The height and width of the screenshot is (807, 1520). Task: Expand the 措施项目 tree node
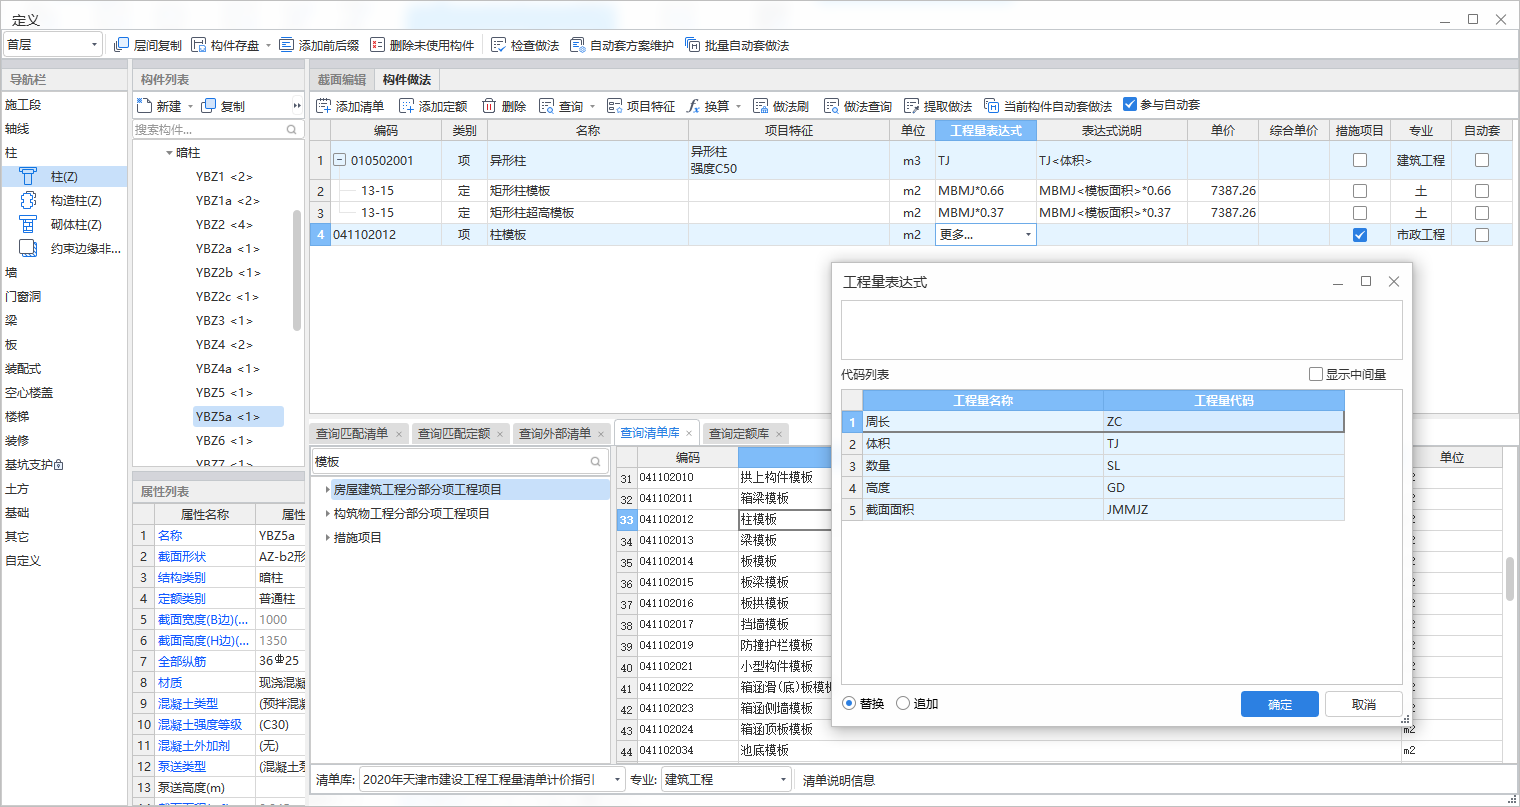pos(328,538)
